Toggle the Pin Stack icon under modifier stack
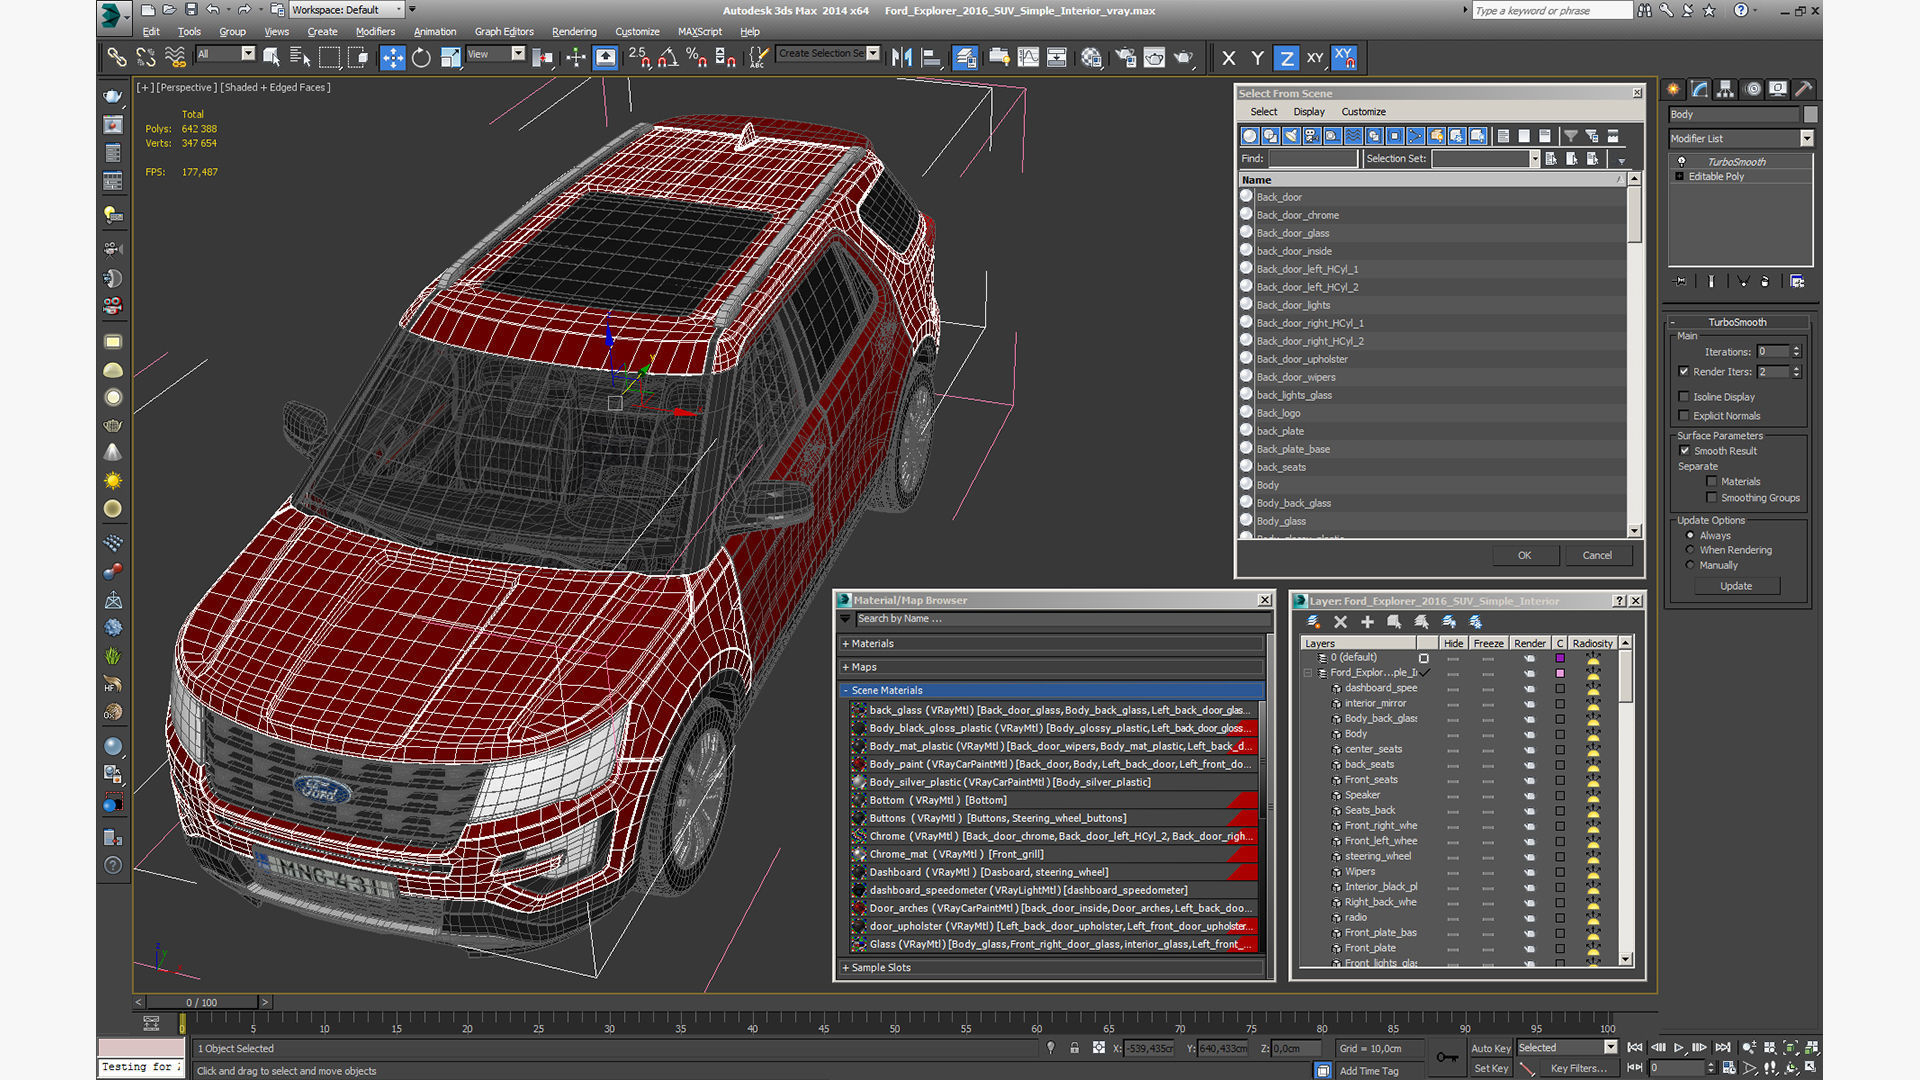This screenshot has height=1080, width=1920. (1681, 282)
